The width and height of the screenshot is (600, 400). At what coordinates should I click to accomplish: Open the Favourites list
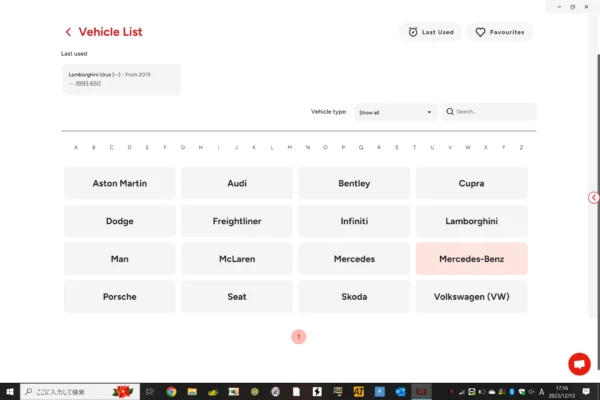[500, 32]
